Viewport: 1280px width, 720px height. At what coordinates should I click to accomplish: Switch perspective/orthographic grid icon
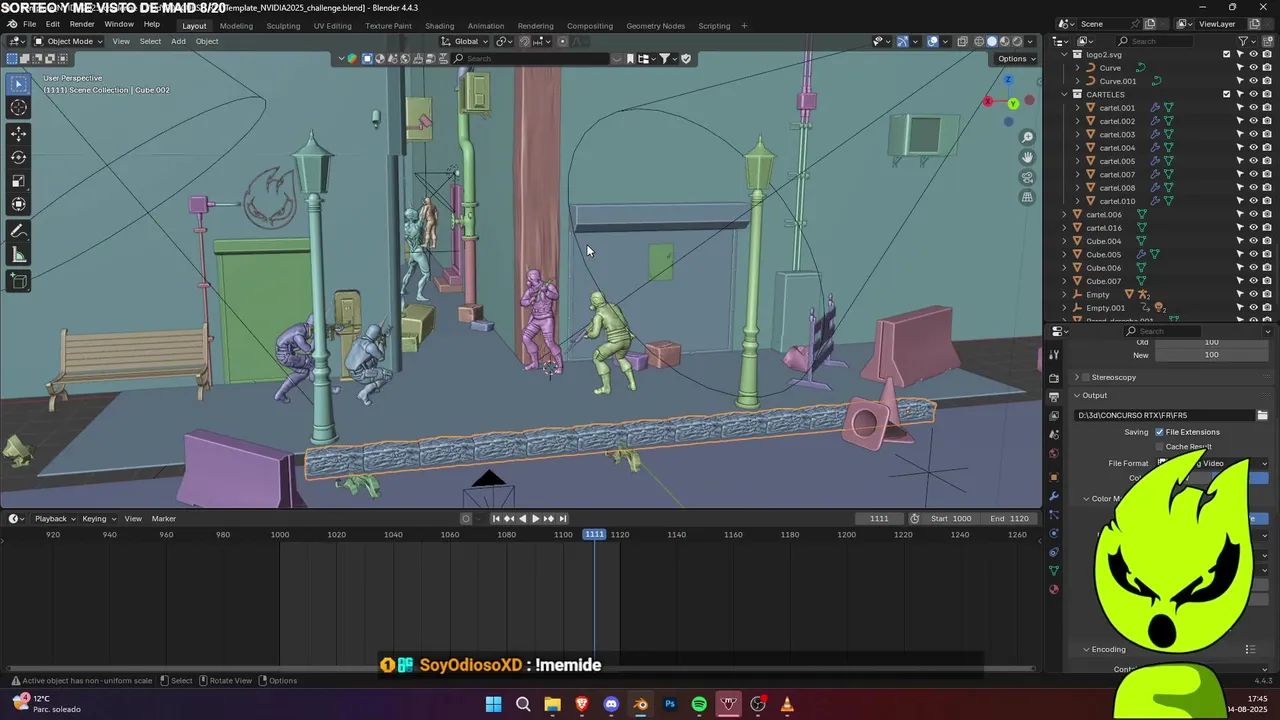[x=1027, y=197]
